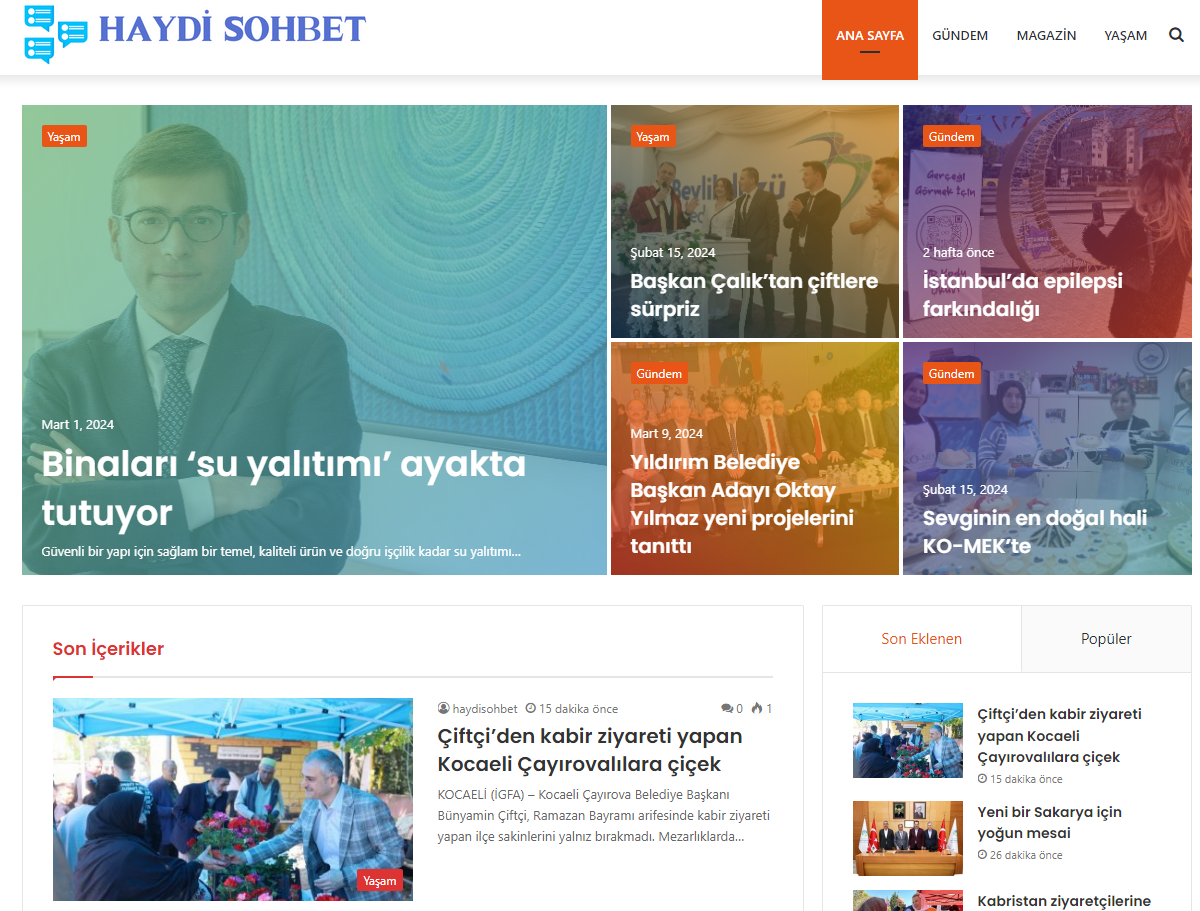Click Şubat 15, 2024 on Başkan Çalık slide

(x=673, y=252)
